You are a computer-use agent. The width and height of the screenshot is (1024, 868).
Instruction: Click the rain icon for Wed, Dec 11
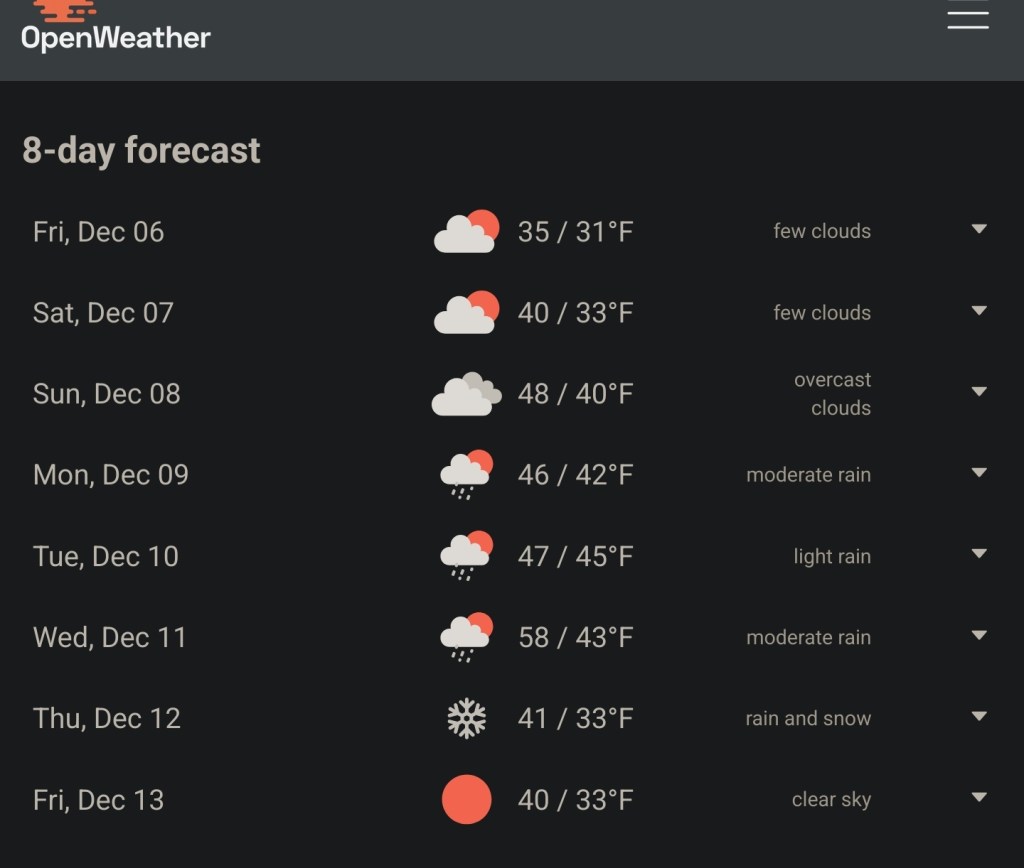pos(466,637)
